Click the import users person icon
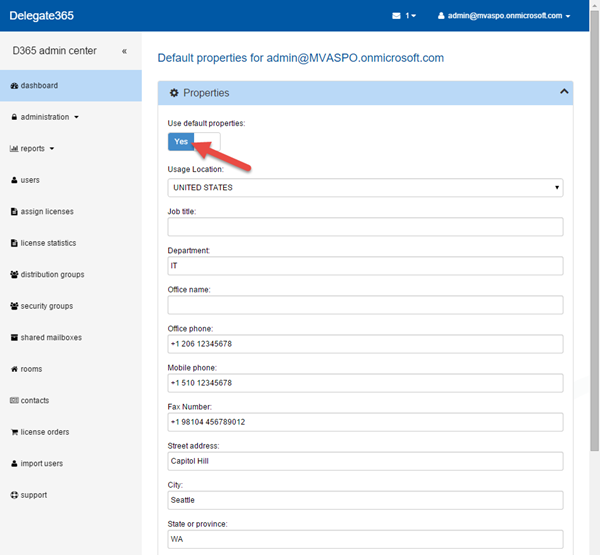 (14, 464)
